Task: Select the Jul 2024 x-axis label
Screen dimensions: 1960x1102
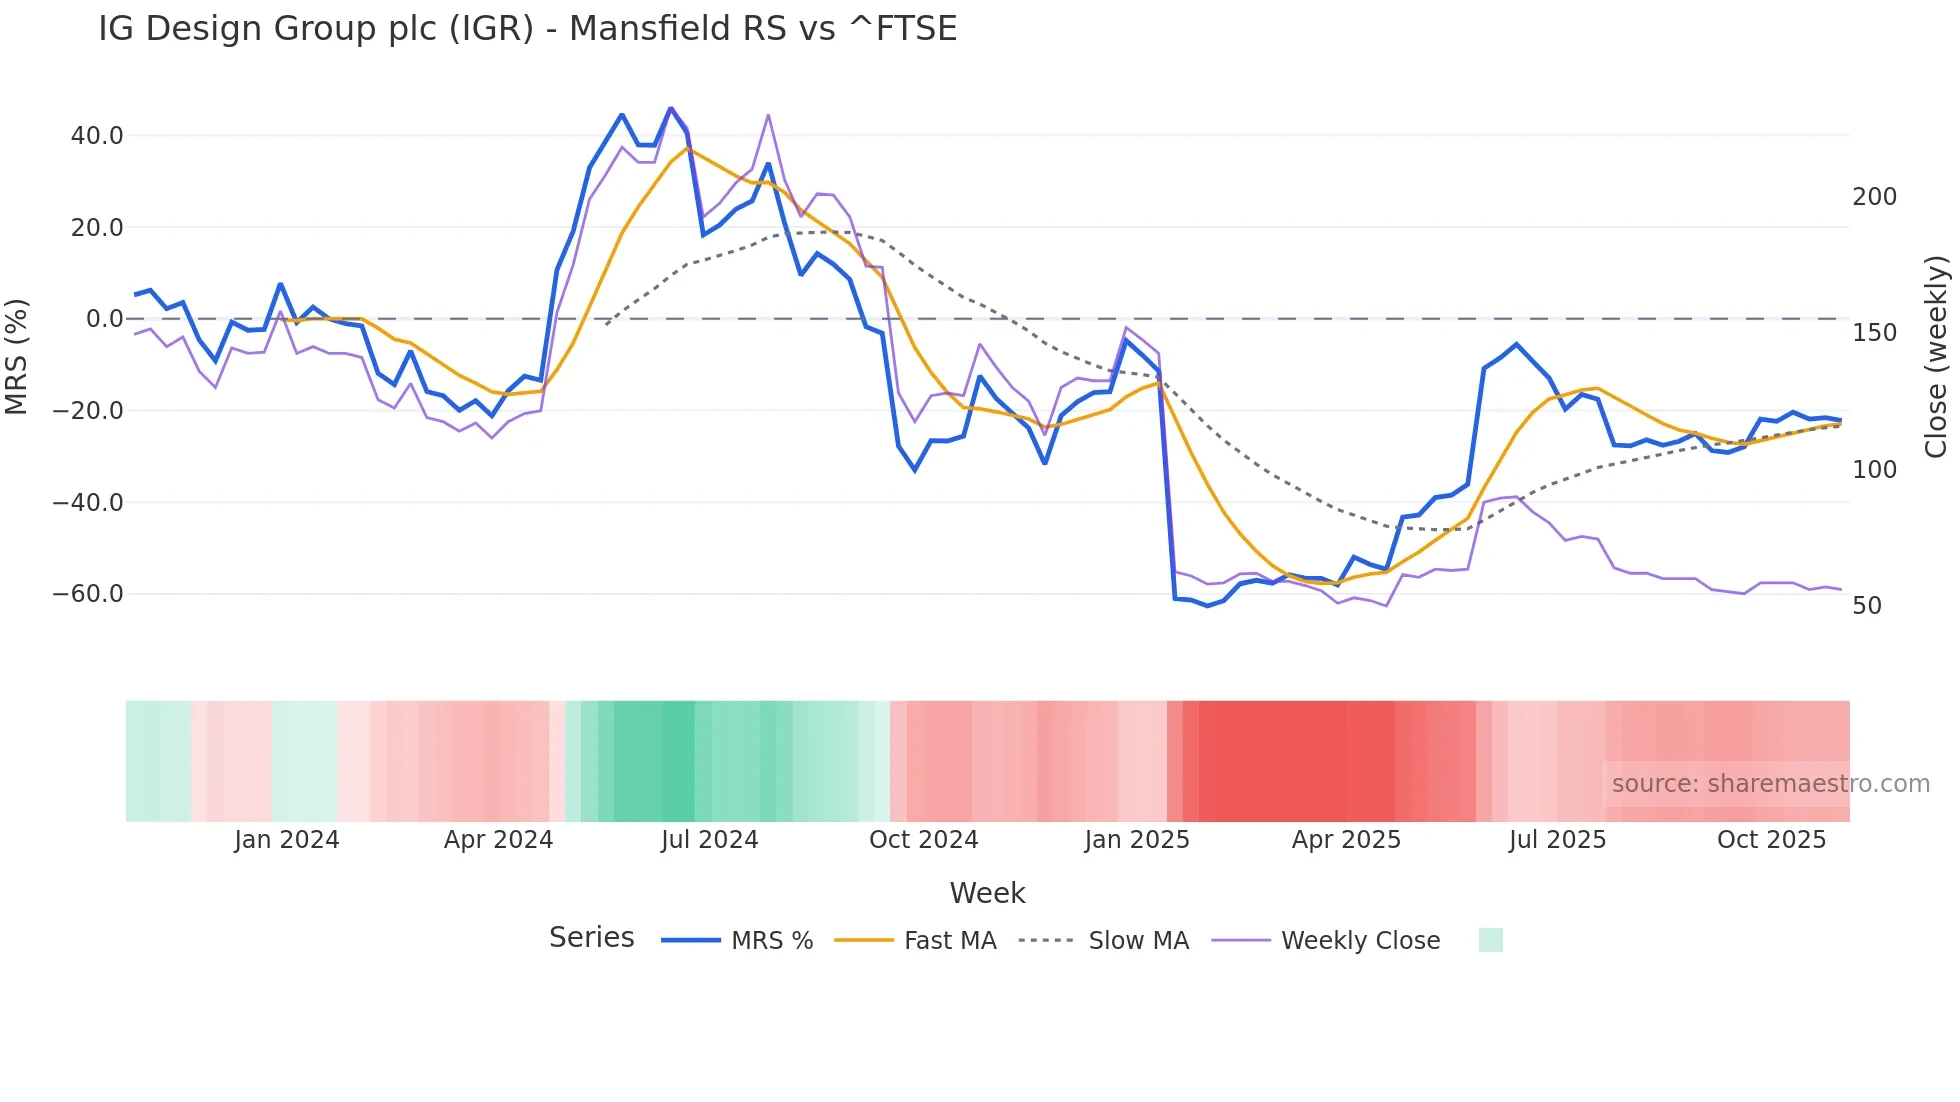Action: pyautogui.click(x=710, y=840)
